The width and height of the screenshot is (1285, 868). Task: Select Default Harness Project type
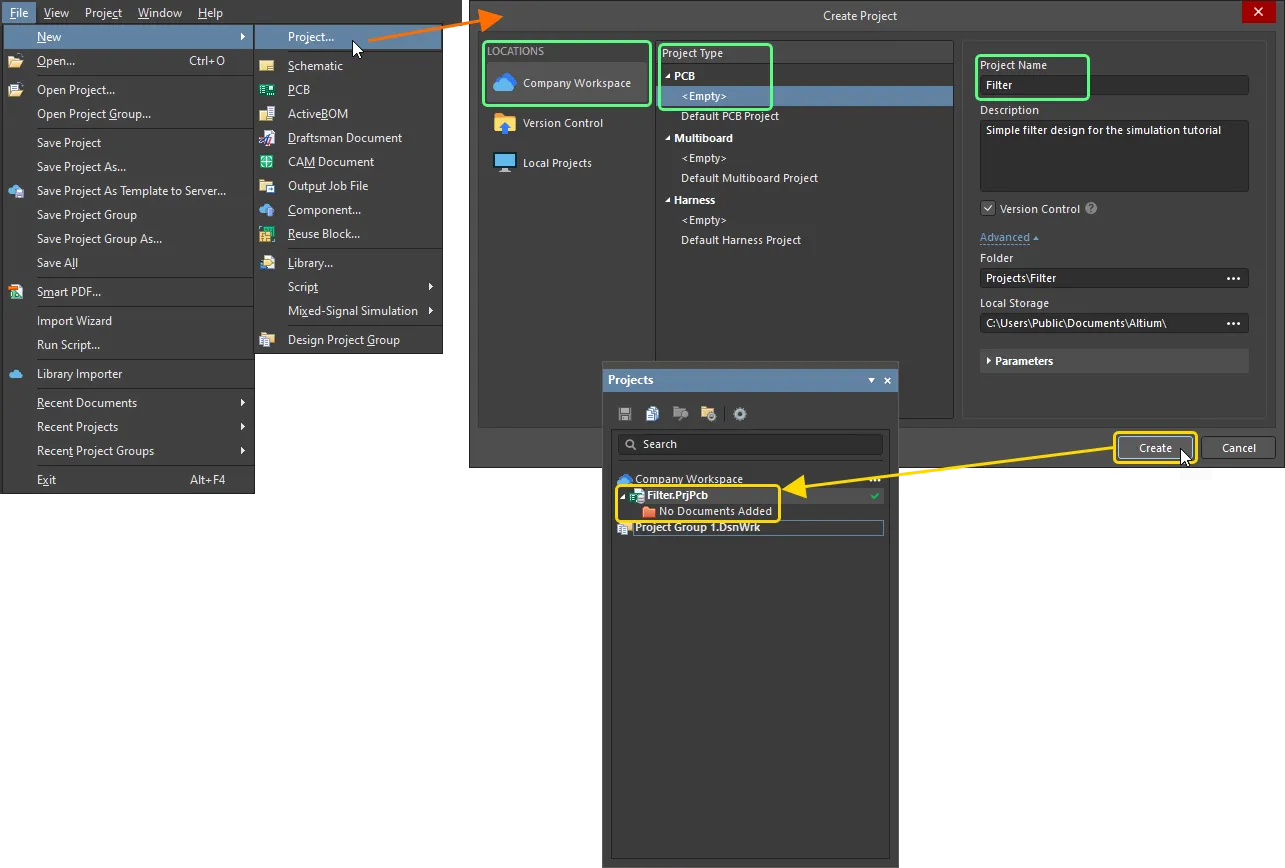tap(741, 240)
